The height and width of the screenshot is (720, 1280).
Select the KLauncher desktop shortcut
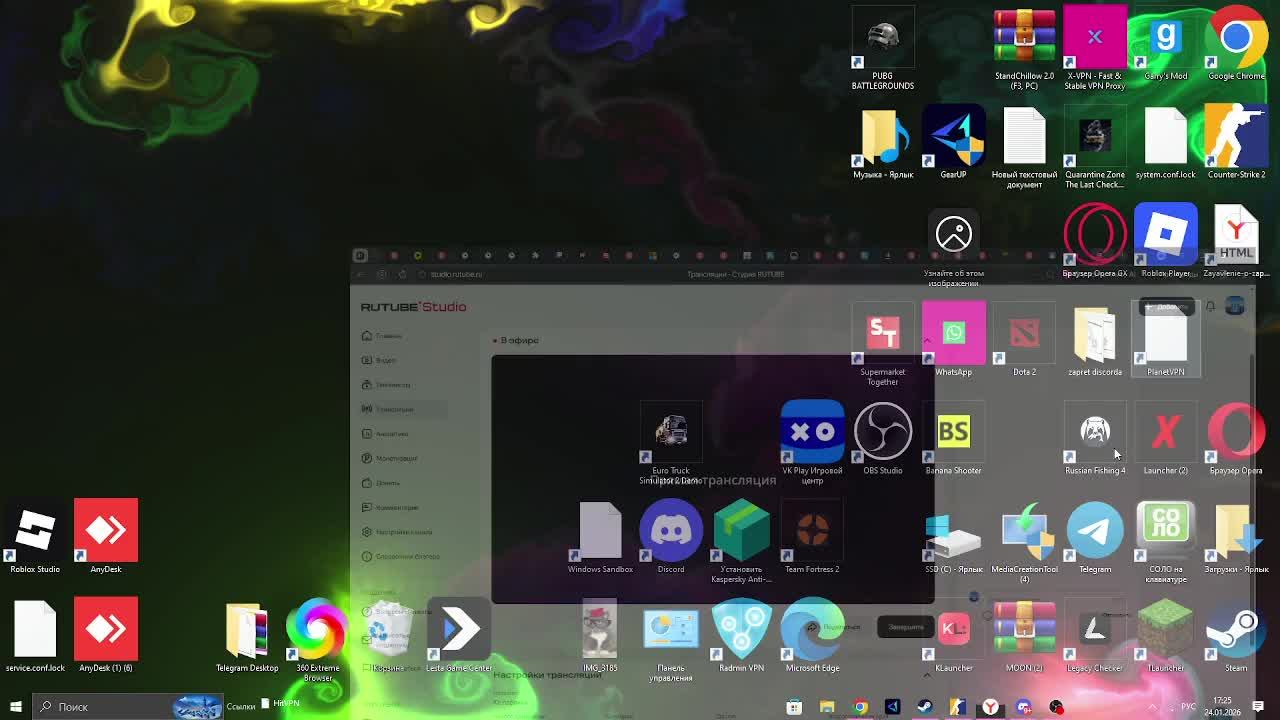coord(954,629)
